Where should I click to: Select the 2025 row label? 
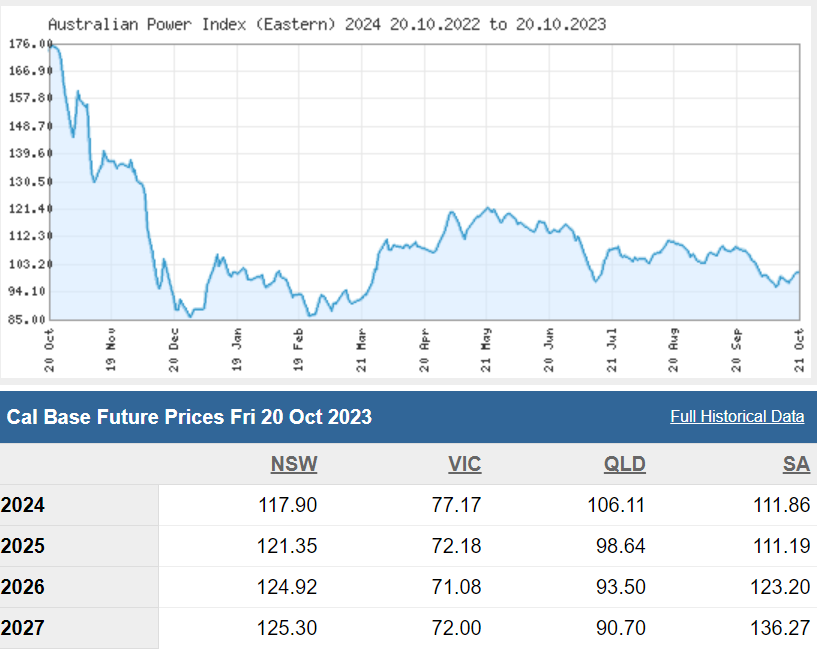(x=24, y=546)
